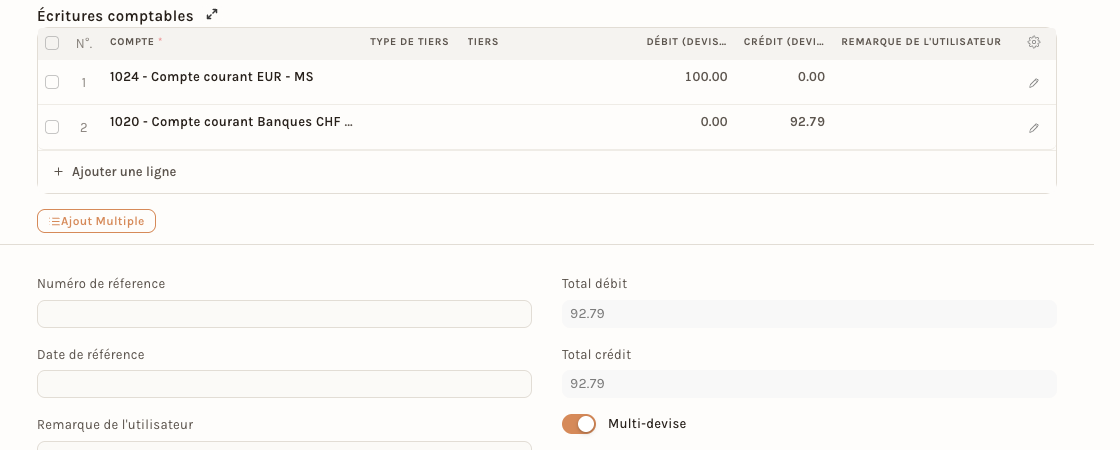The width and height of the screenshot is (1120, 450).
Task: Click the list icon in Ajout Multiple
Action: [55, 221]
